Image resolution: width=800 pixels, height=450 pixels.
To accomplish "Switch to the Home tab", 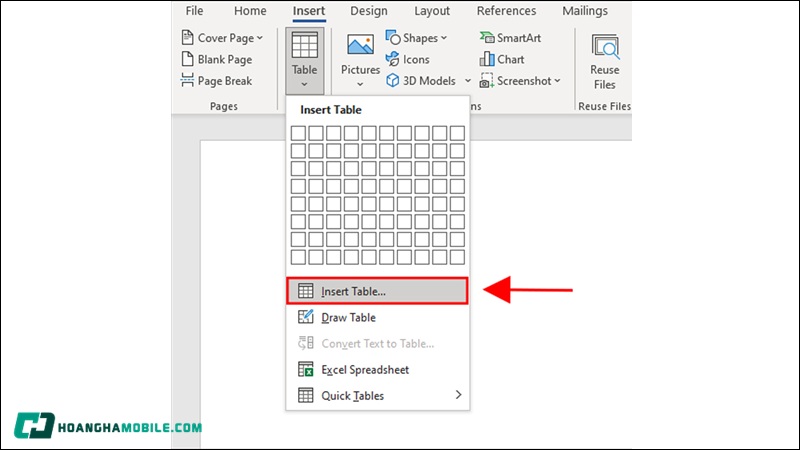I will [x=250, y=11].
